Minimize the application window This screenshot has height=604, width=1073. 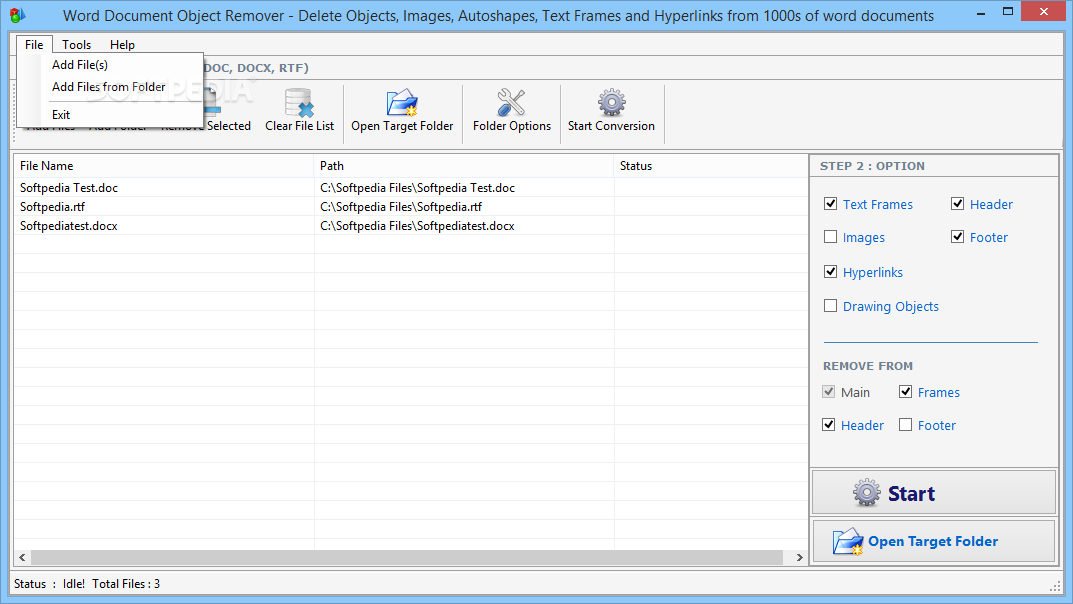point(981,12)
